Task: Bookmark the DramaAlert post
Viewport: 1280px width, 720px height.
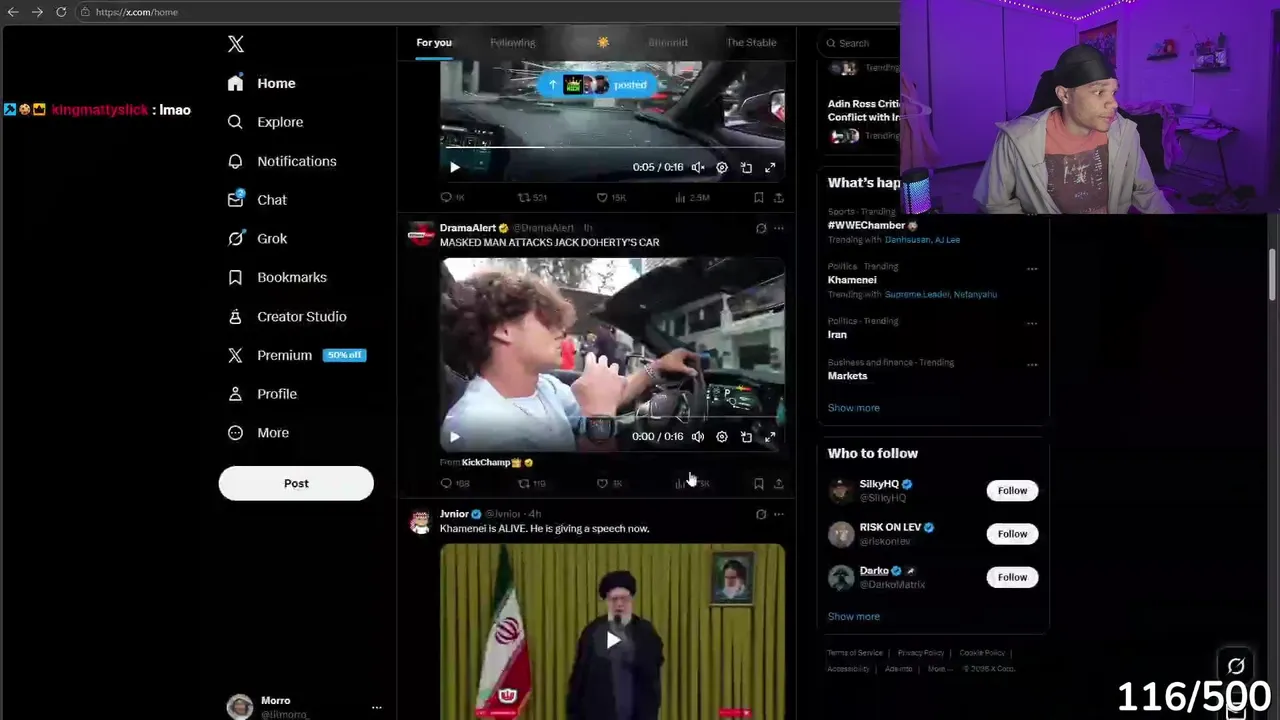Action: pyautogui.click(x=758, y=483)
